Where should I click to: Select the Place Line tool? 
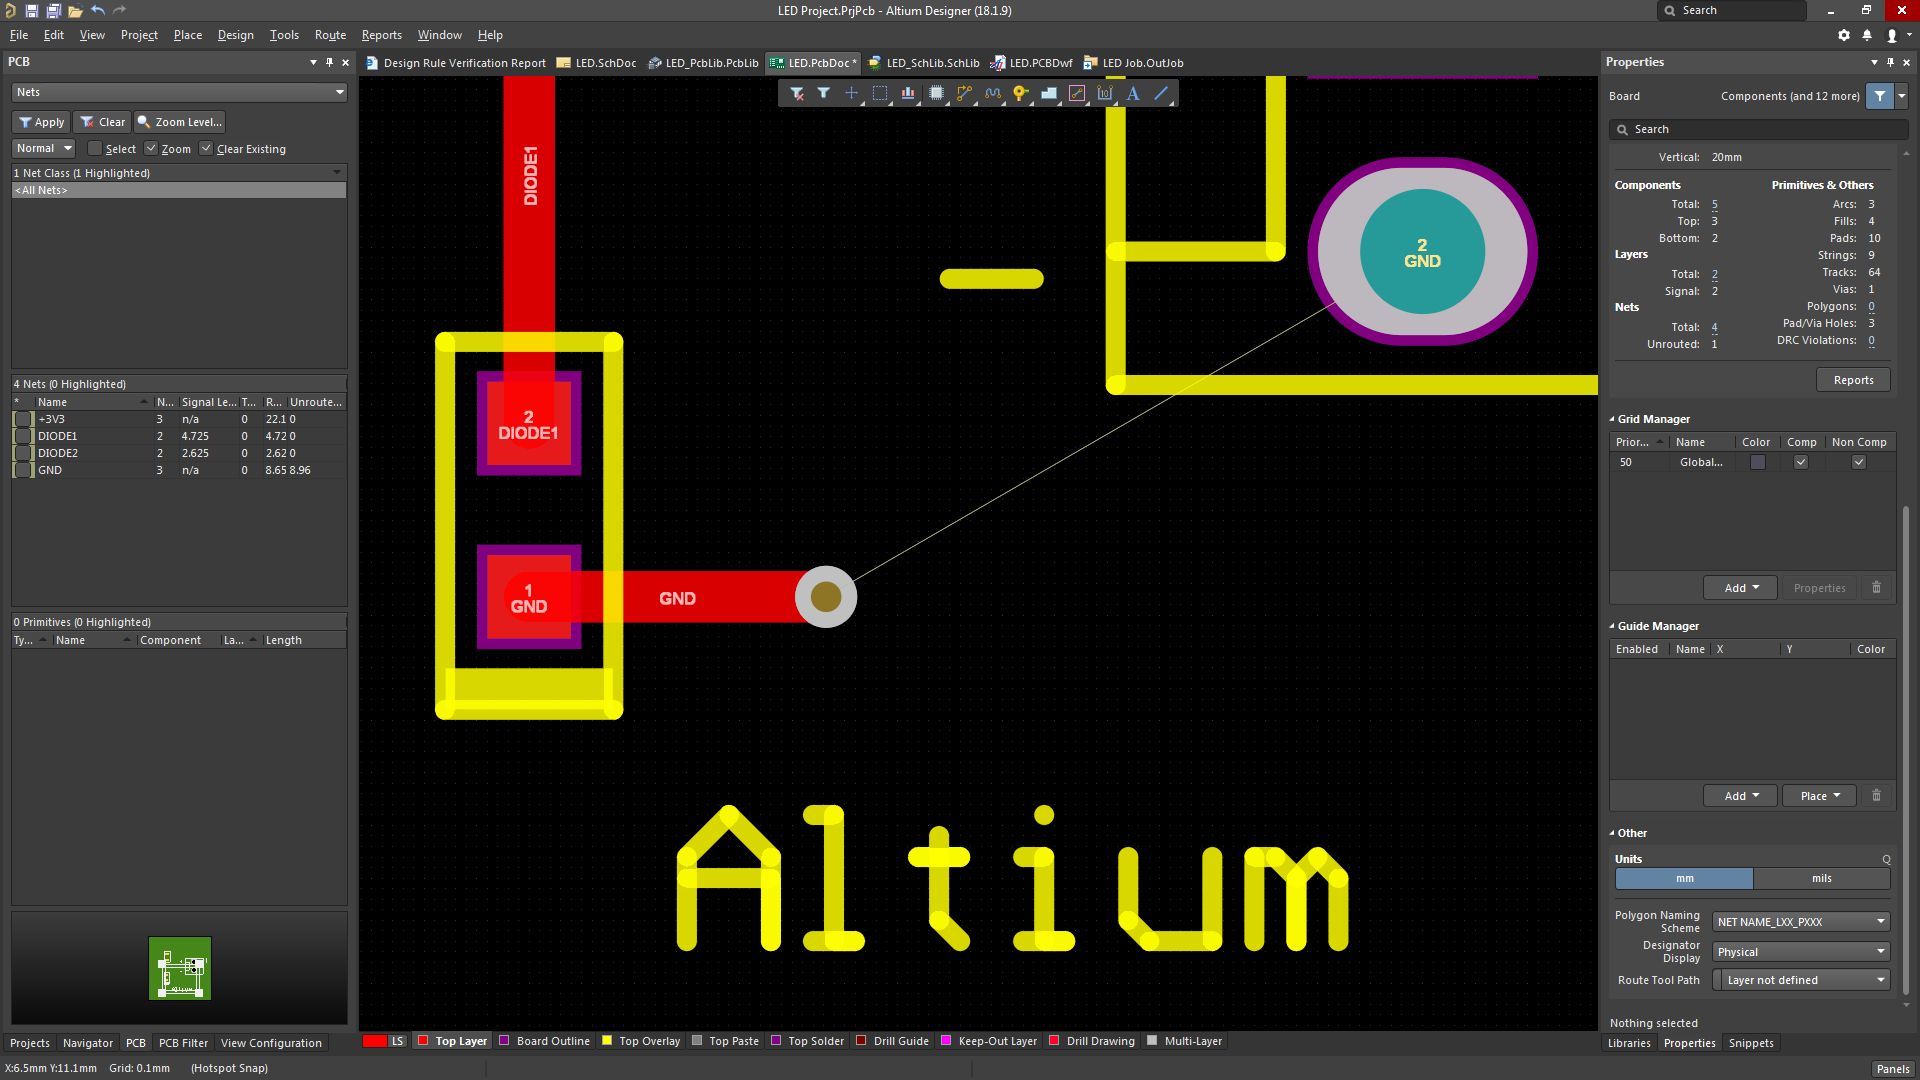[1161, 93]
